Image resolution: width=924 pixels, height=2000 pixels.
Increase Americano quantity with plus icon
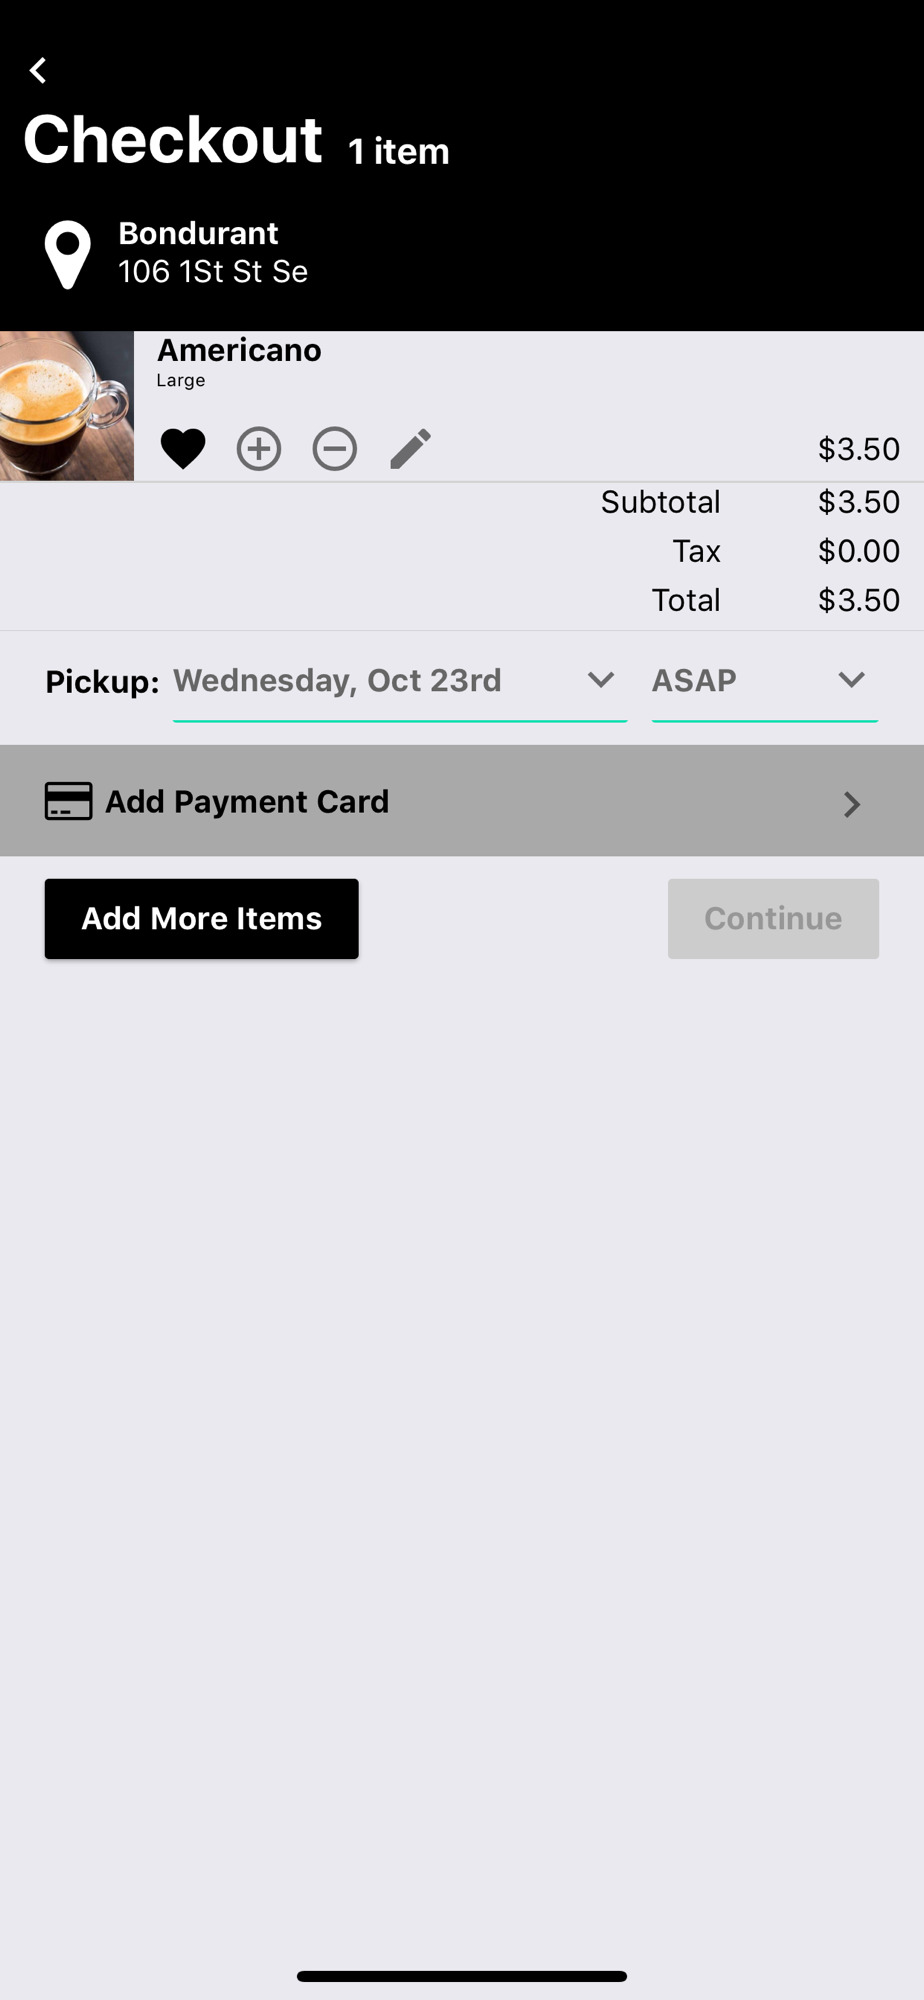pyautogui.click(x=259, y=449)
